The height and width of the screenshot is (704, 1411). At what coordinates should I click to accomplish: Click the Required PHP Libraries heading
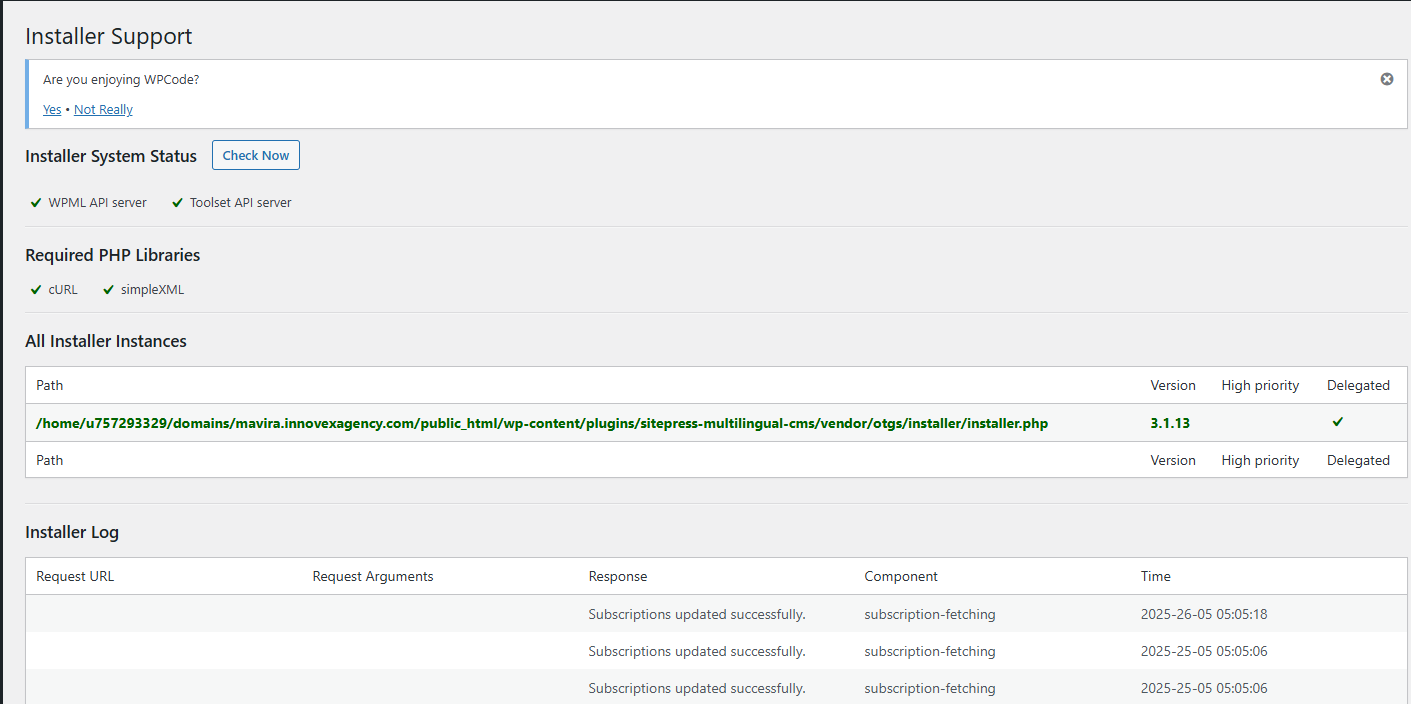click(113, 255)
